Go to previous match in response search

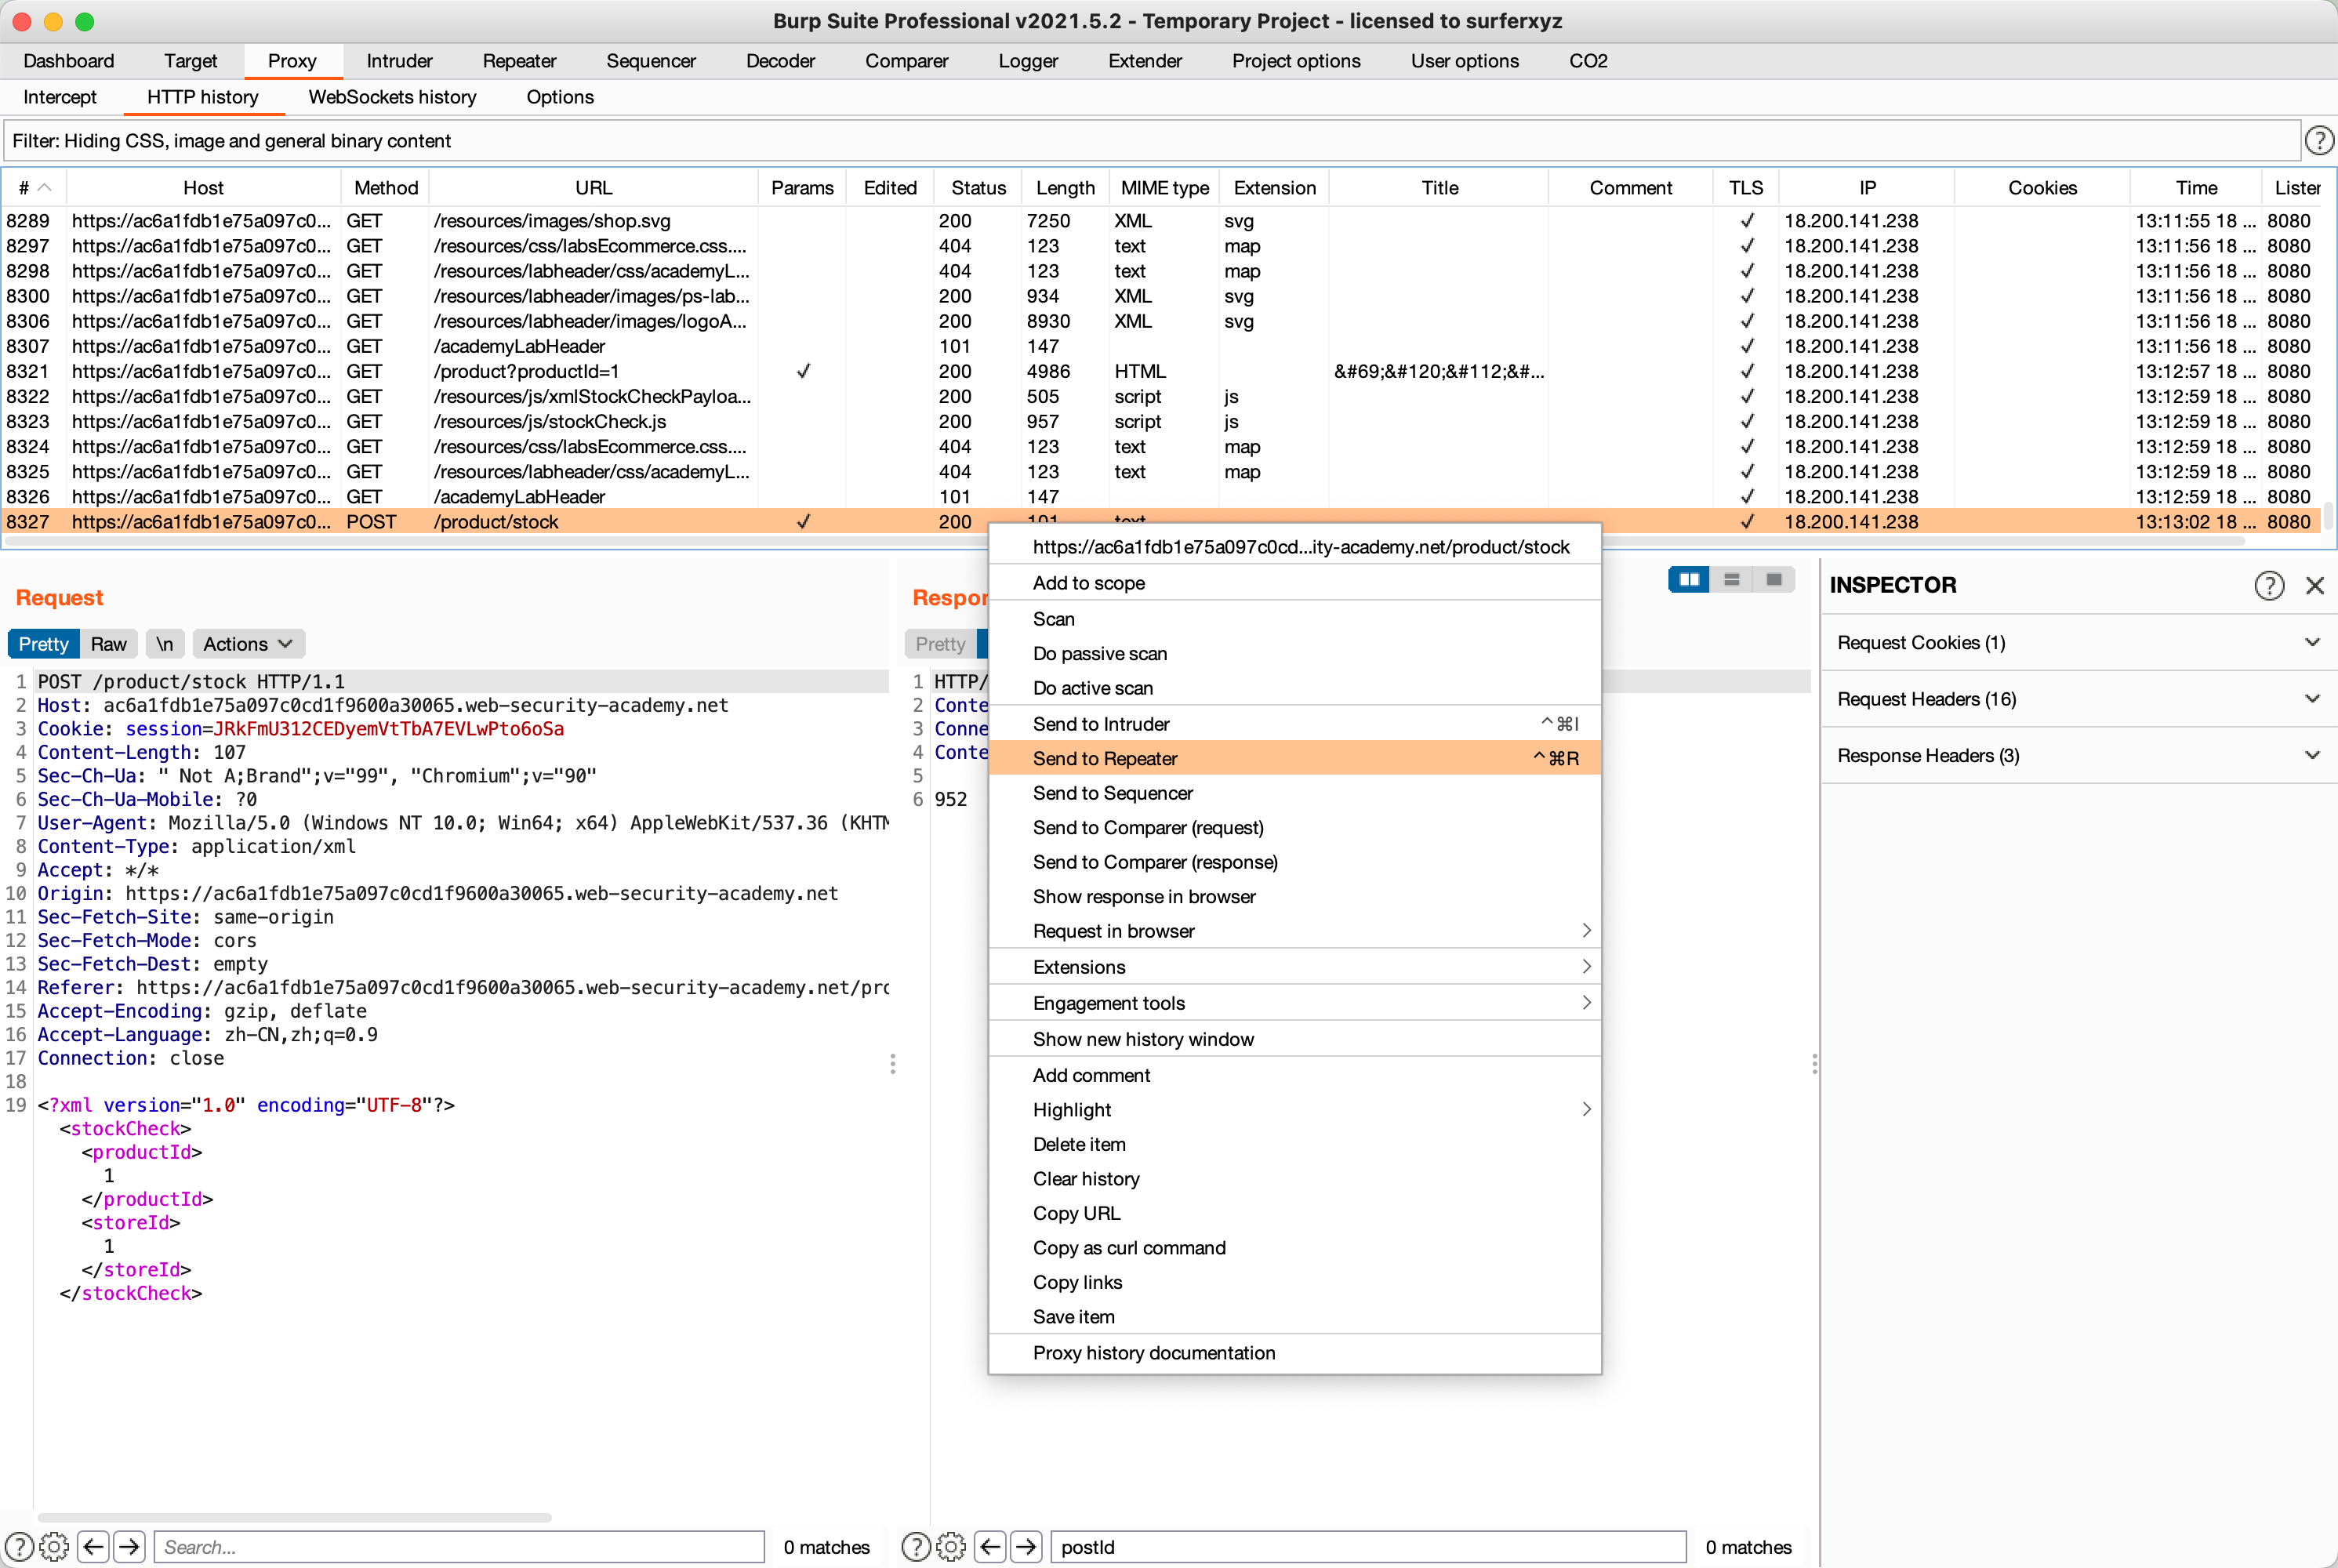[x=990, y=1547]
